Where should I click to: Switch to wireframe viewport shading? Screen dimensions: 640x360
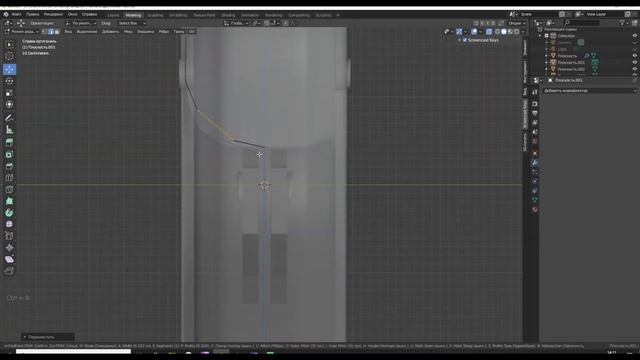tap(497, 31)
